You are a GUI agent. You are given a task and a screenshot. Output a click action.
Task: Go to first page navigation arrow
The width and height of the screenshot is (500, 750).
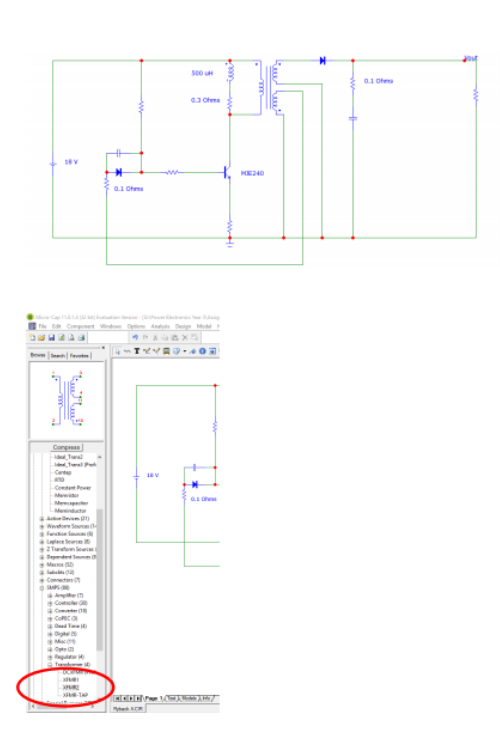[x=117, y=698]
